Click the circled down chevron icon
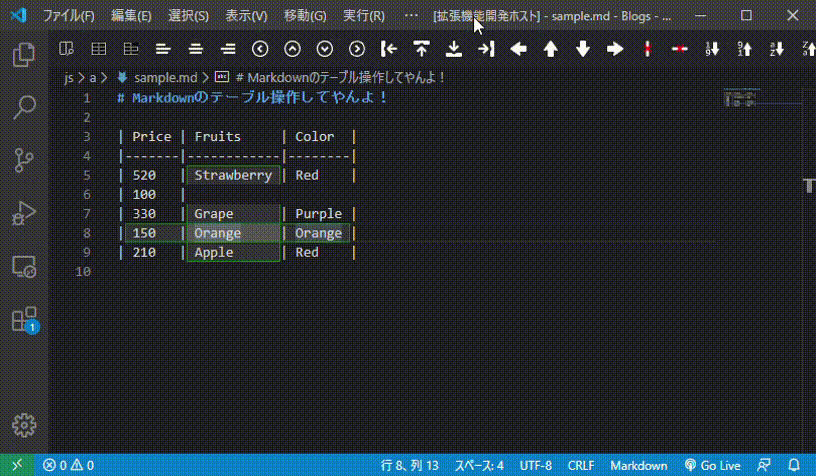This screenshot has height=476, width=816. (x=325, y=49)
